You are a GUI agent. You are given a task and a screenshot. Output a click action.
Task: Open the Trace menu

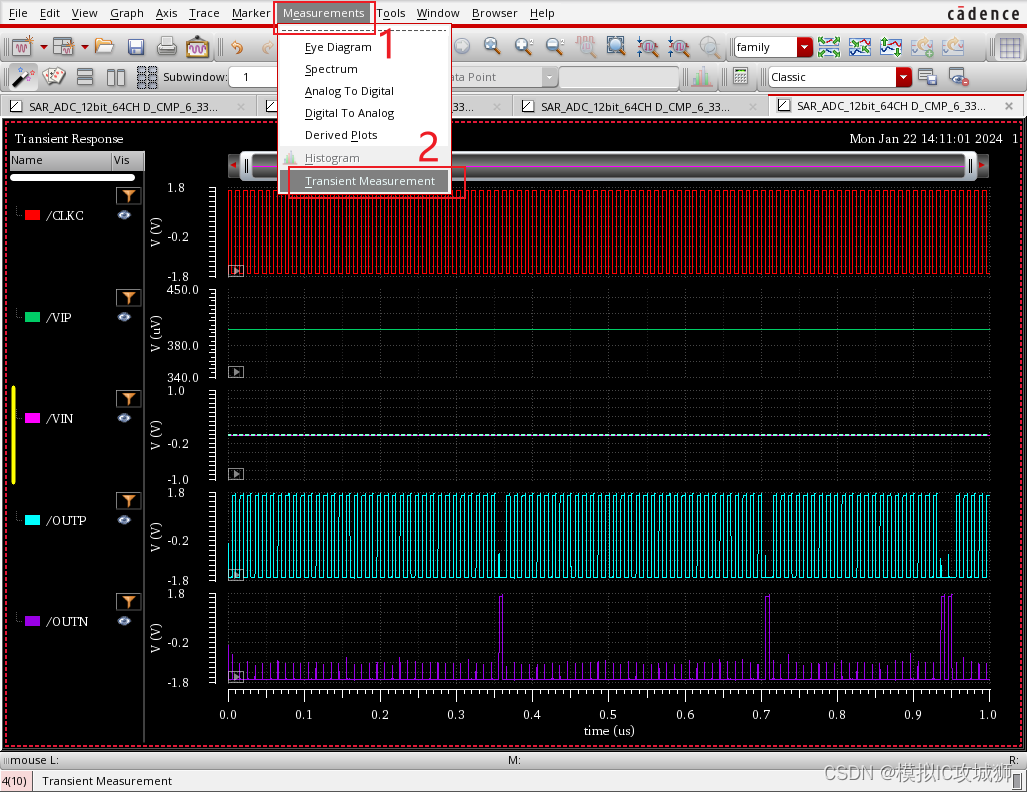(x=204, y=13)
